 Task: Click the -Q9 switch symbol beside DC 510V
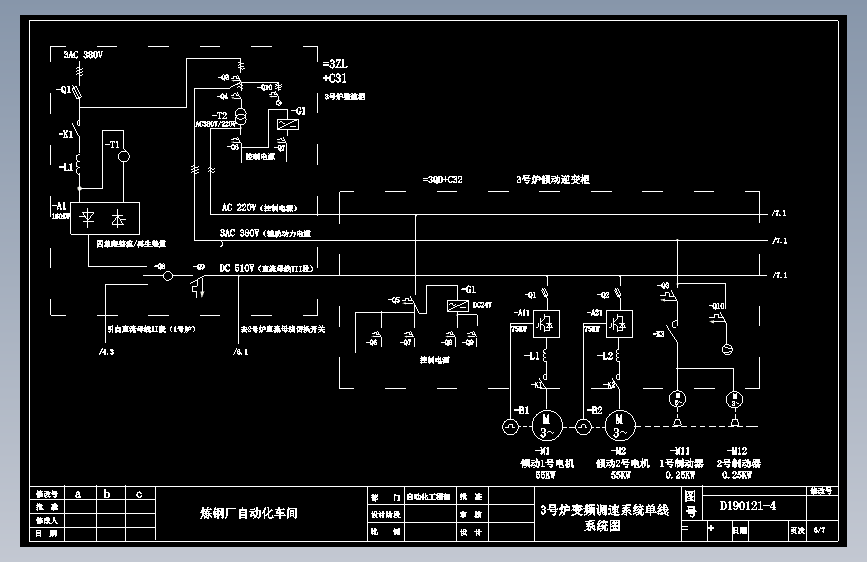(198, 286)
